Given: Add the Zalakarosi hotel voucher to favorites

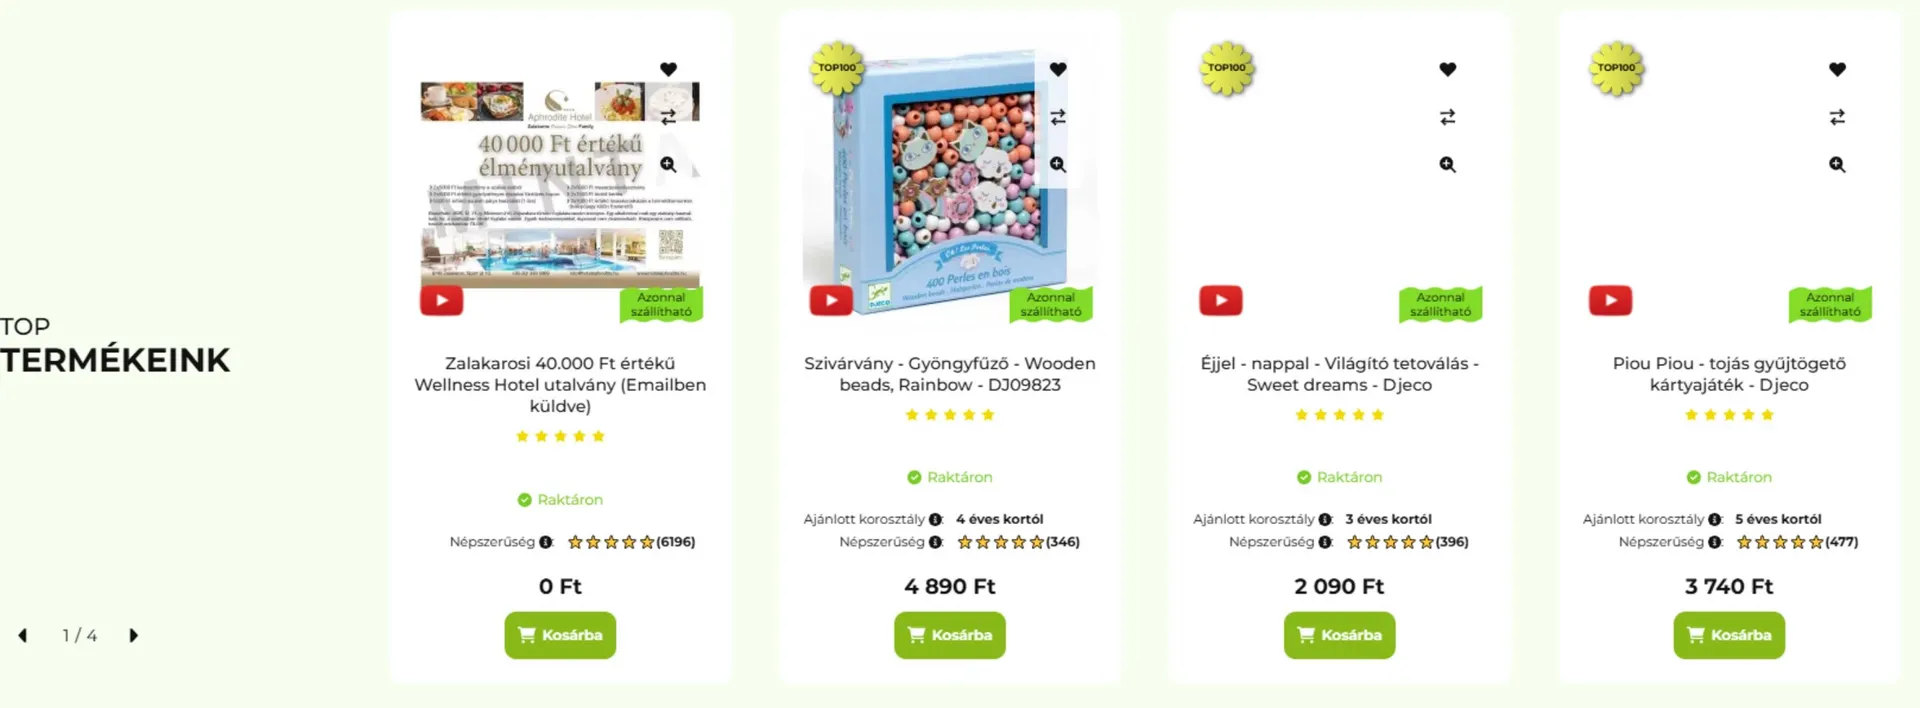Looking at the screenshot, I should 668,69.
